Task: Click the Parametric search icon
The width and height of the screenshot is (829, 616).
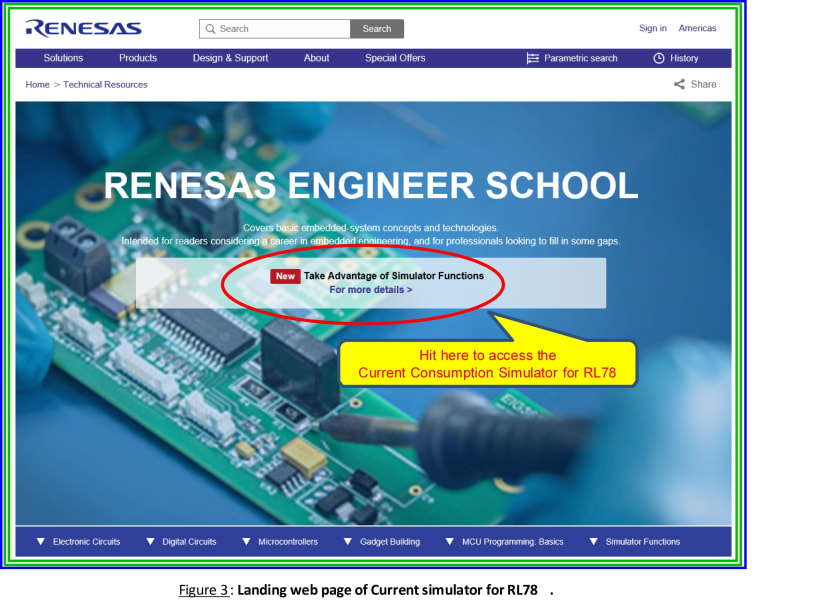Action: coord(532,58)
